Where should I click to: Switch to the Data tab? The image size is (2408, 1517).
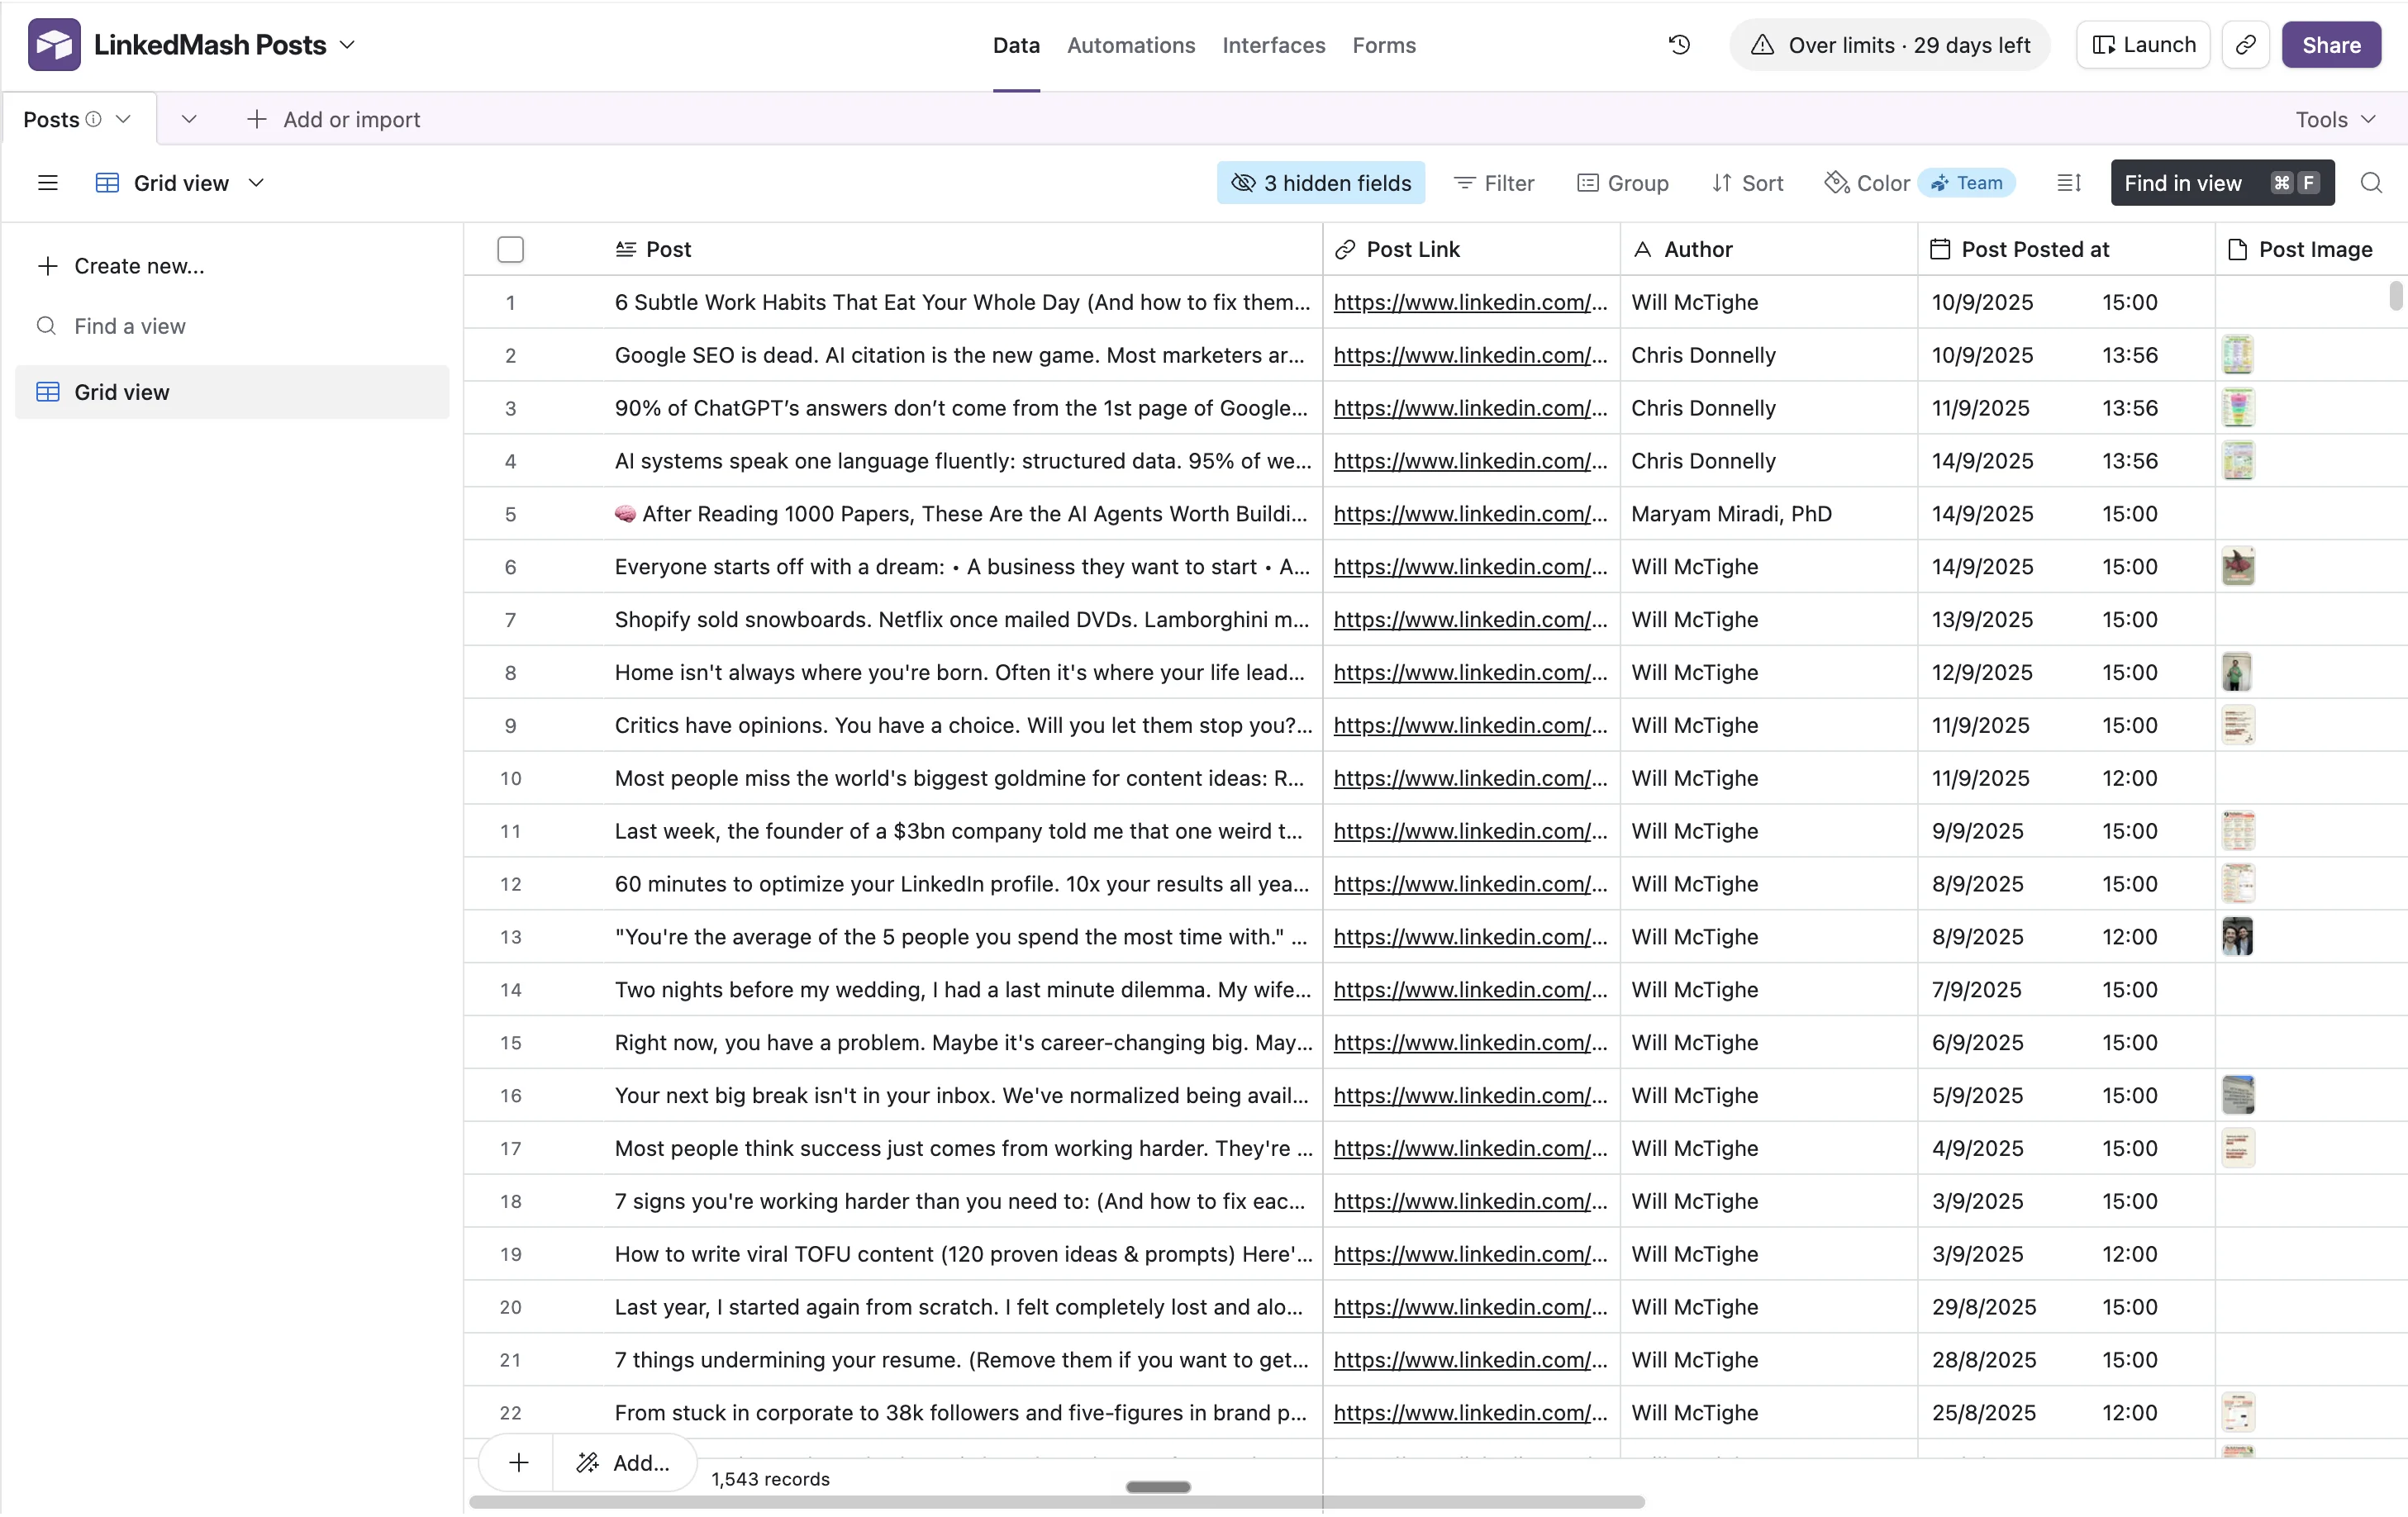coord(1016,45)
